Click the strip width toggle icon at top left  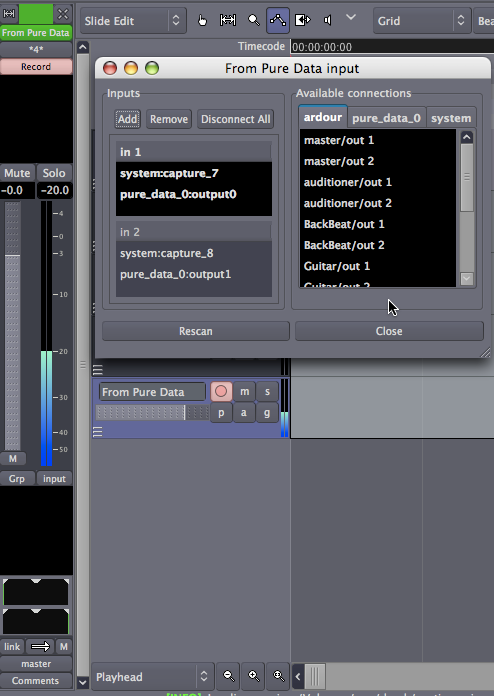tap(9, 13)
